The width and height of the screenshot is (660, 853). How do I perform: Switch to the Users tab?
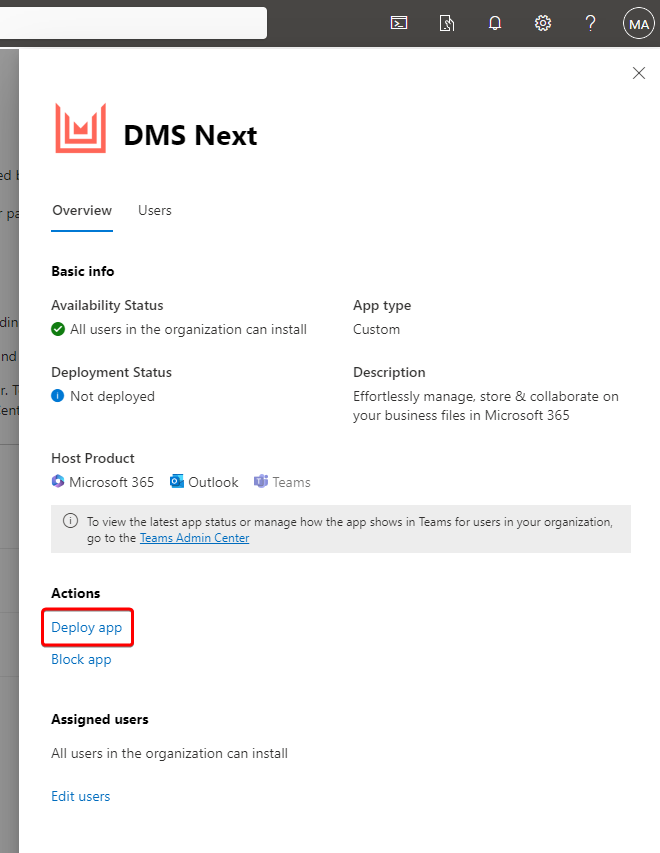[x=154, y=211]
